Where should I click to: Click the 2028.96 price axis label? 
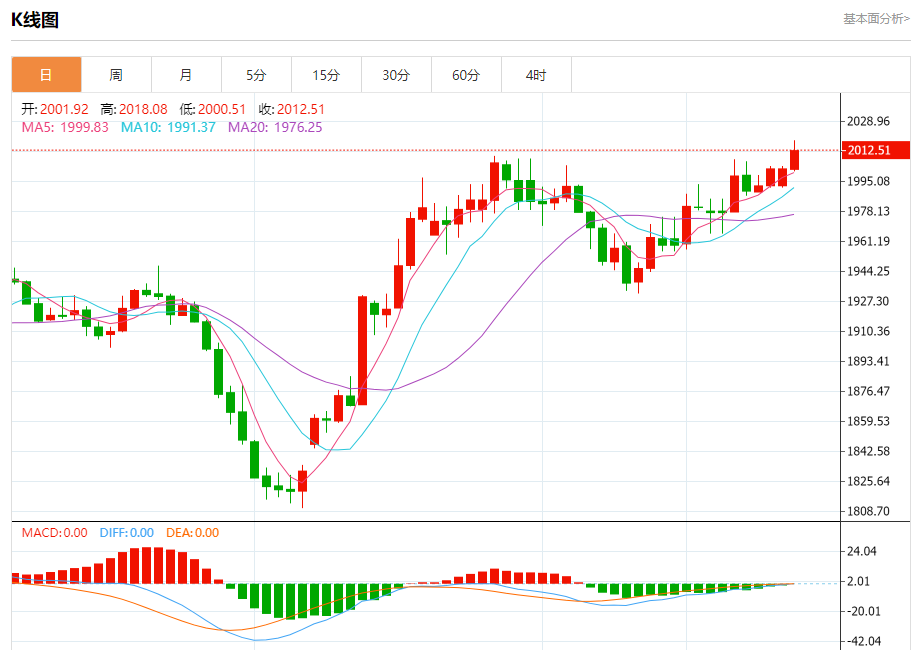868,121
